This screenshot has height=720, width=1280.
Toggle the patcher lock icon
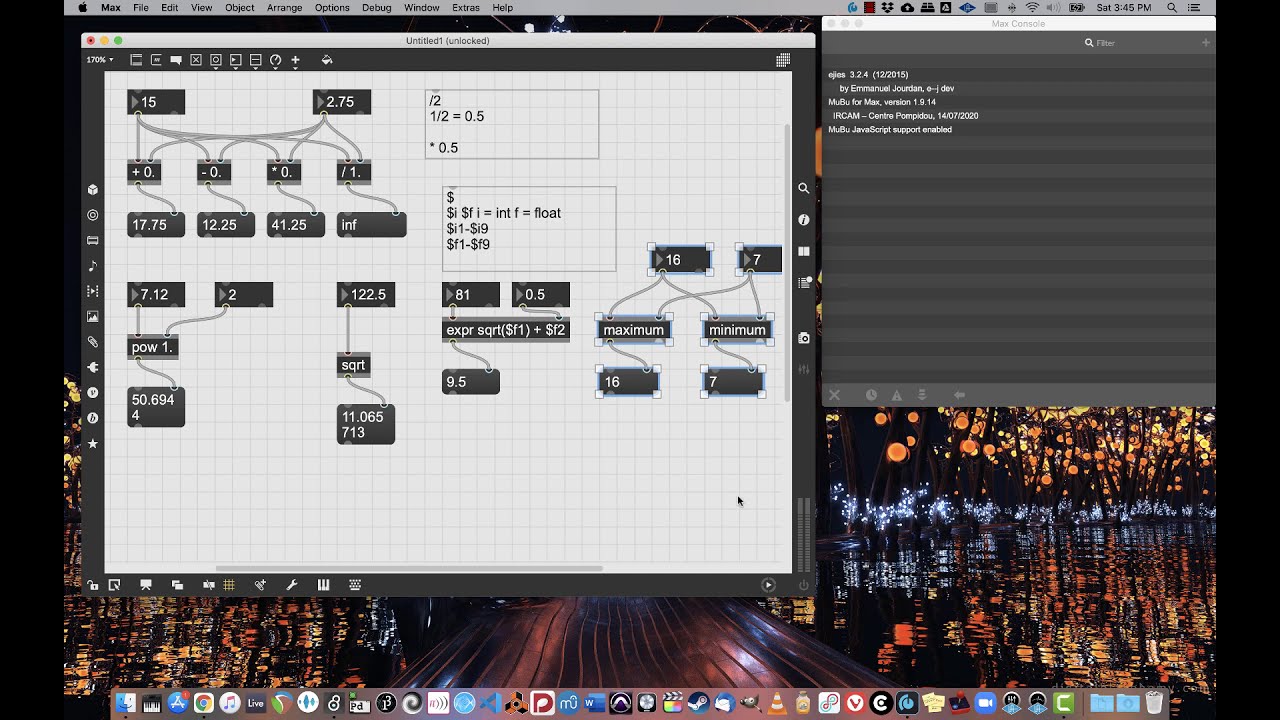[x=92, y=585]
